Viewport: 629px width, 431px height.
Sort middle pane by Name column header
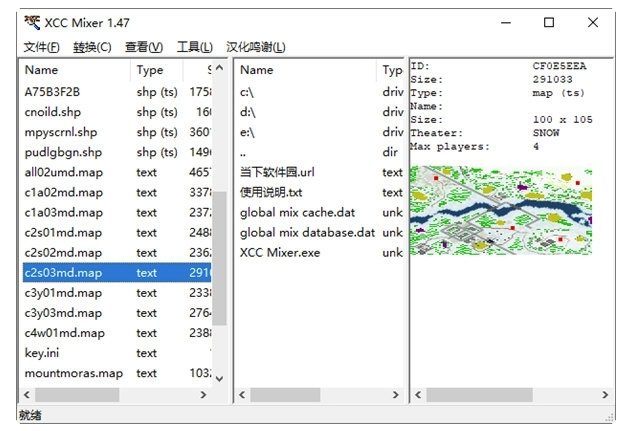point(306,70)
